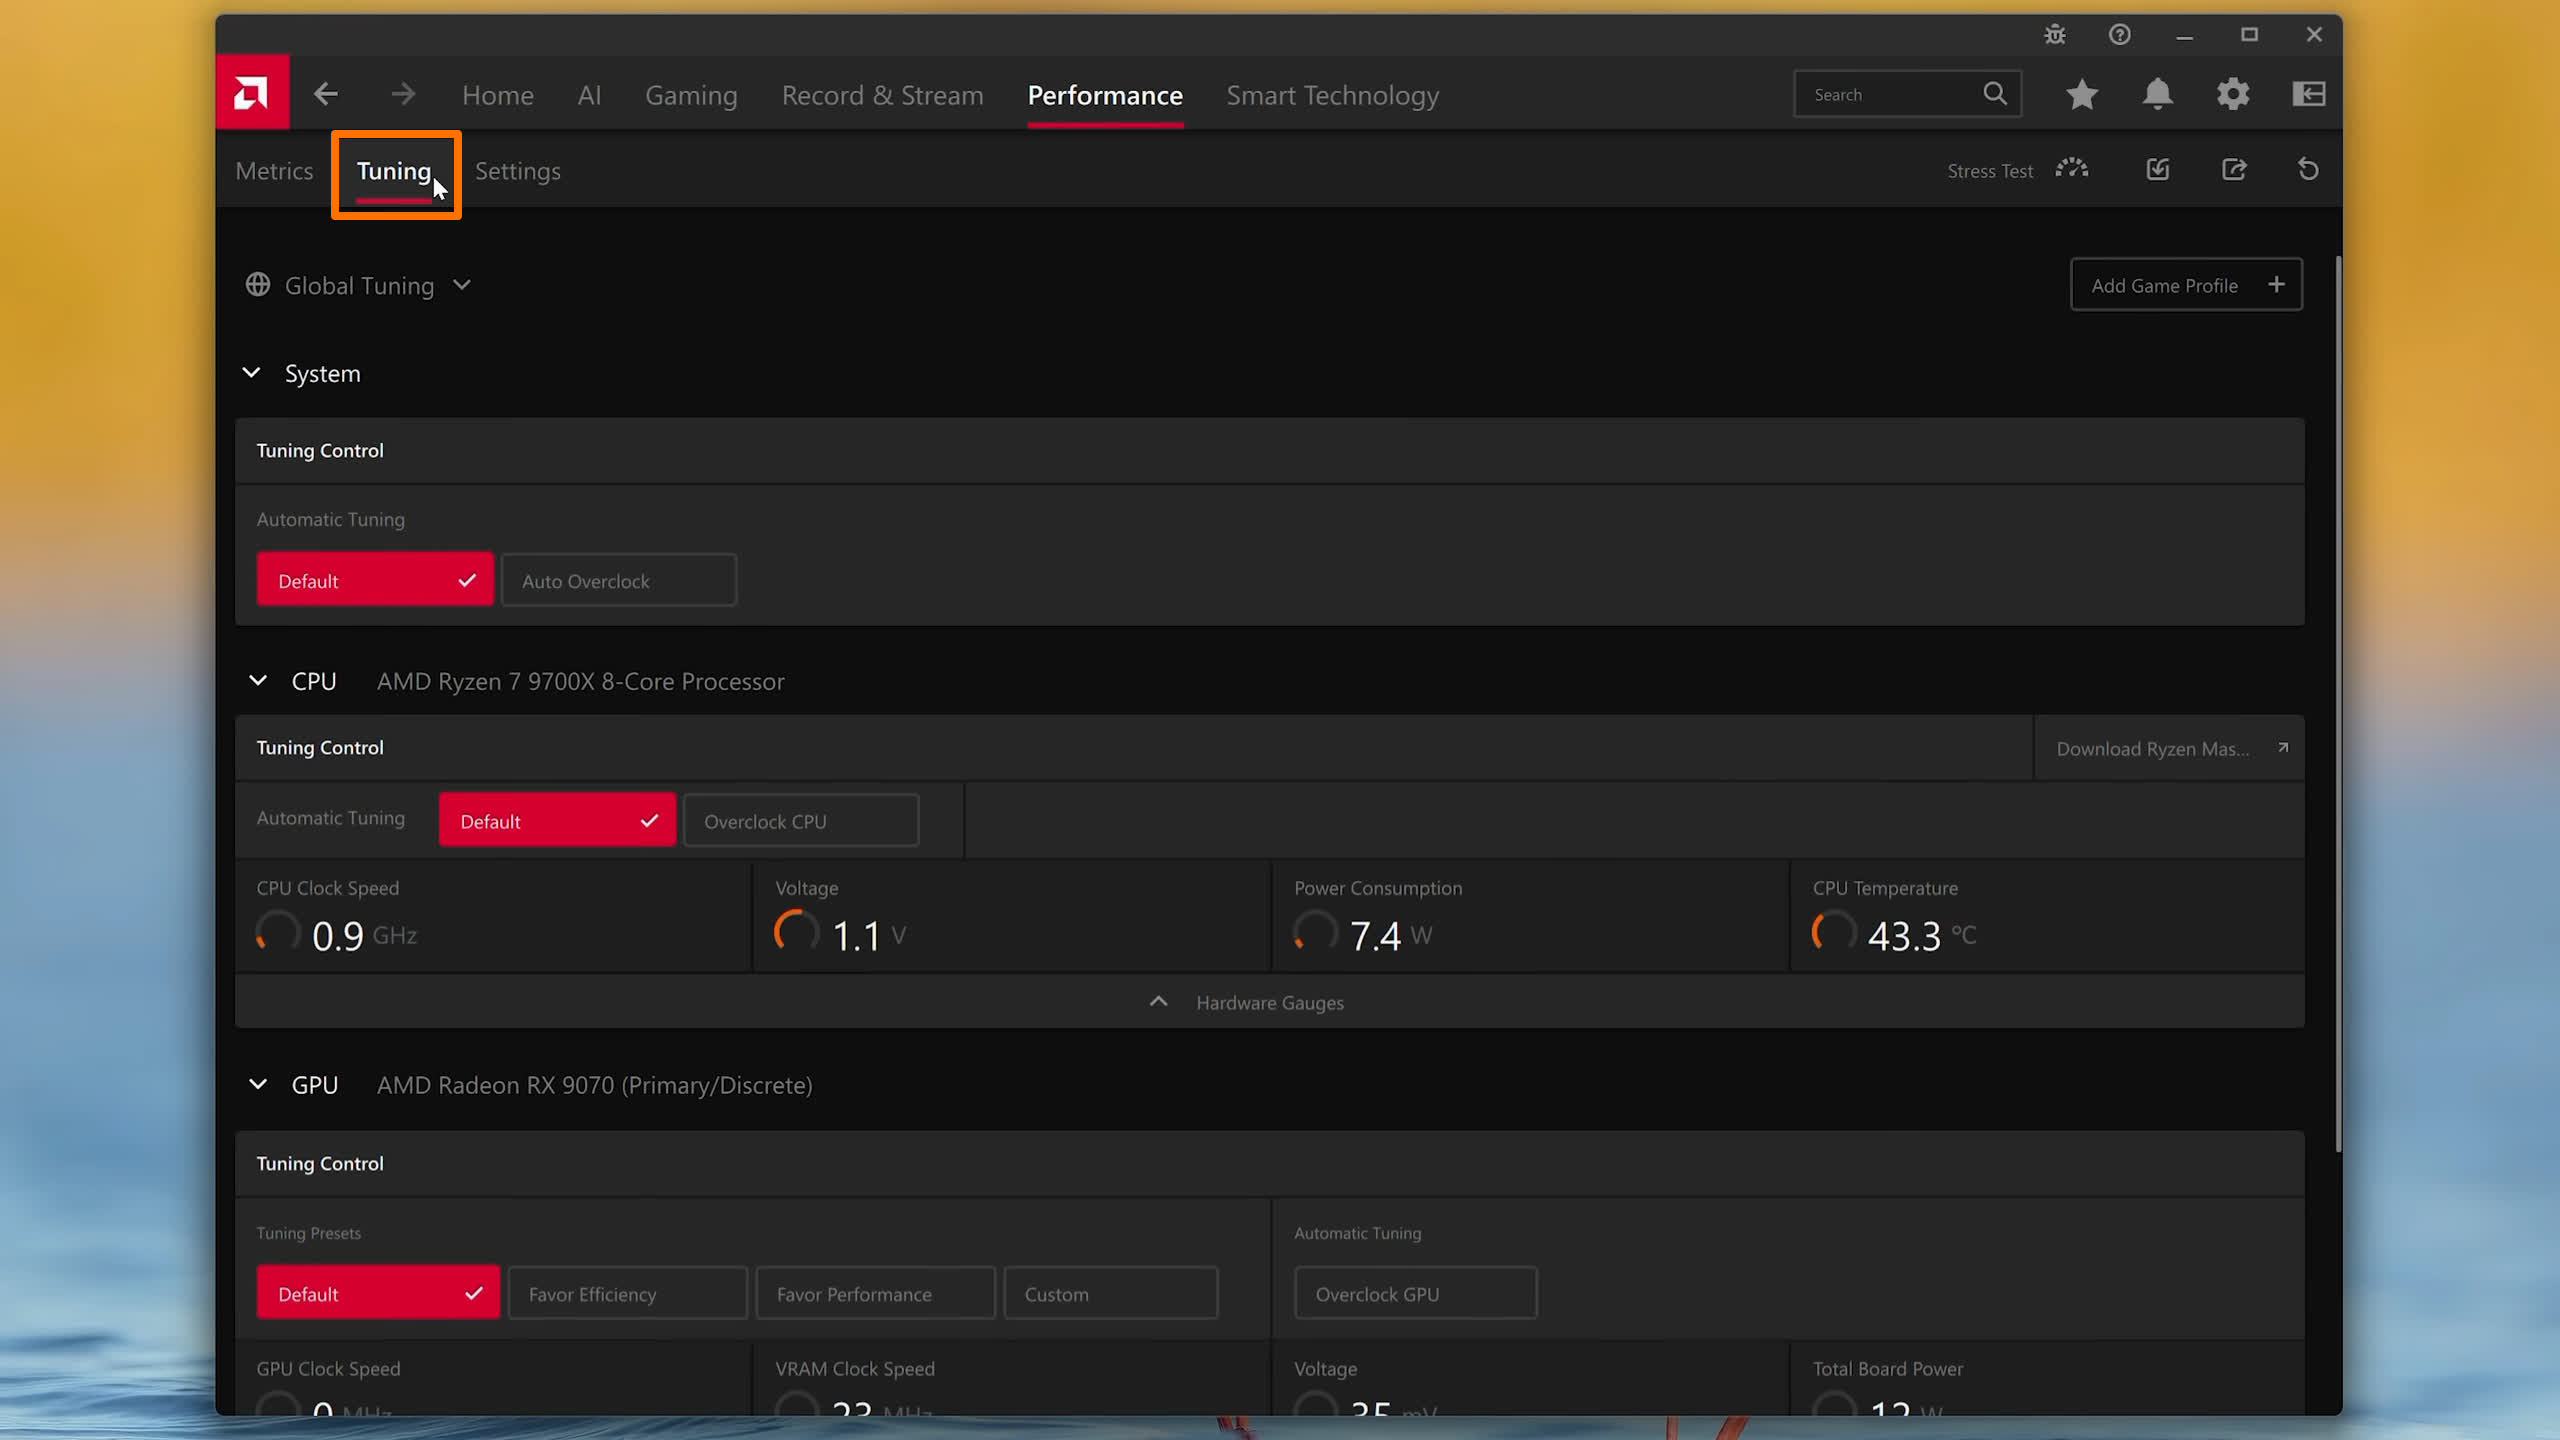Collapse the GPU section
The height and width of the screenshot is (1440, 2560).
258,1085
